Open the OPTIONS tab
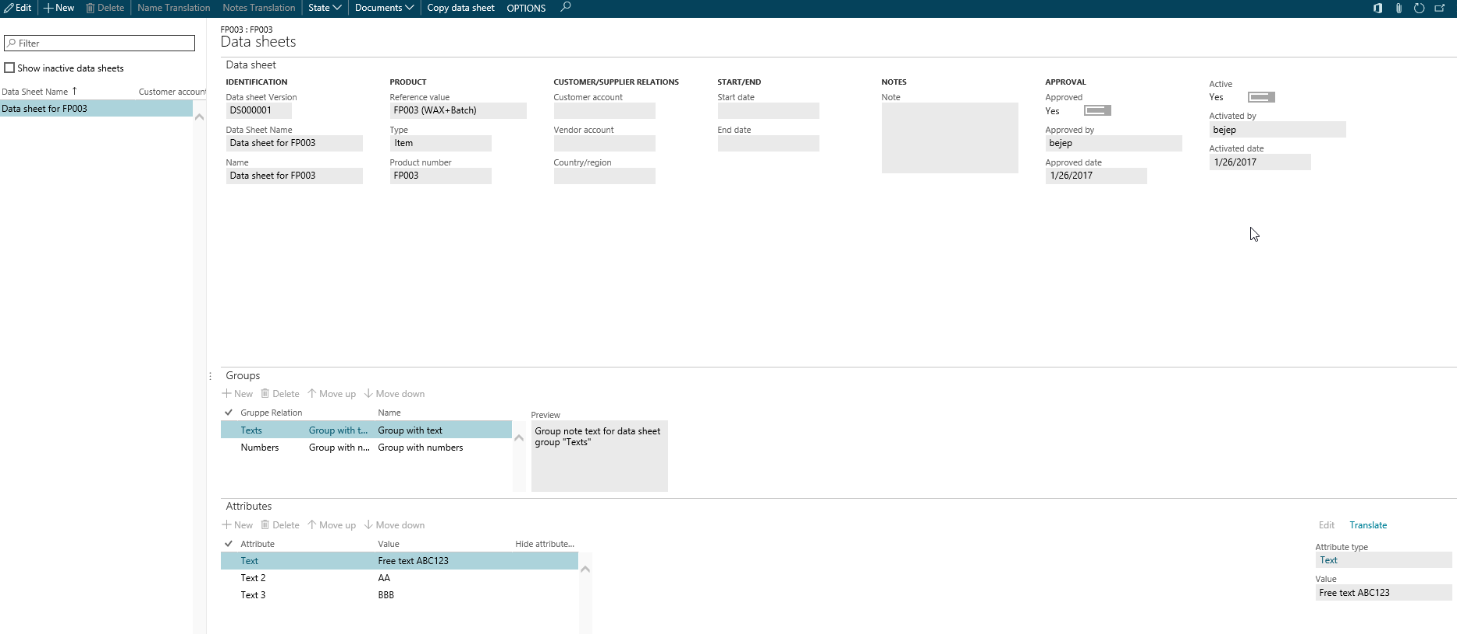 click(526, 8)
